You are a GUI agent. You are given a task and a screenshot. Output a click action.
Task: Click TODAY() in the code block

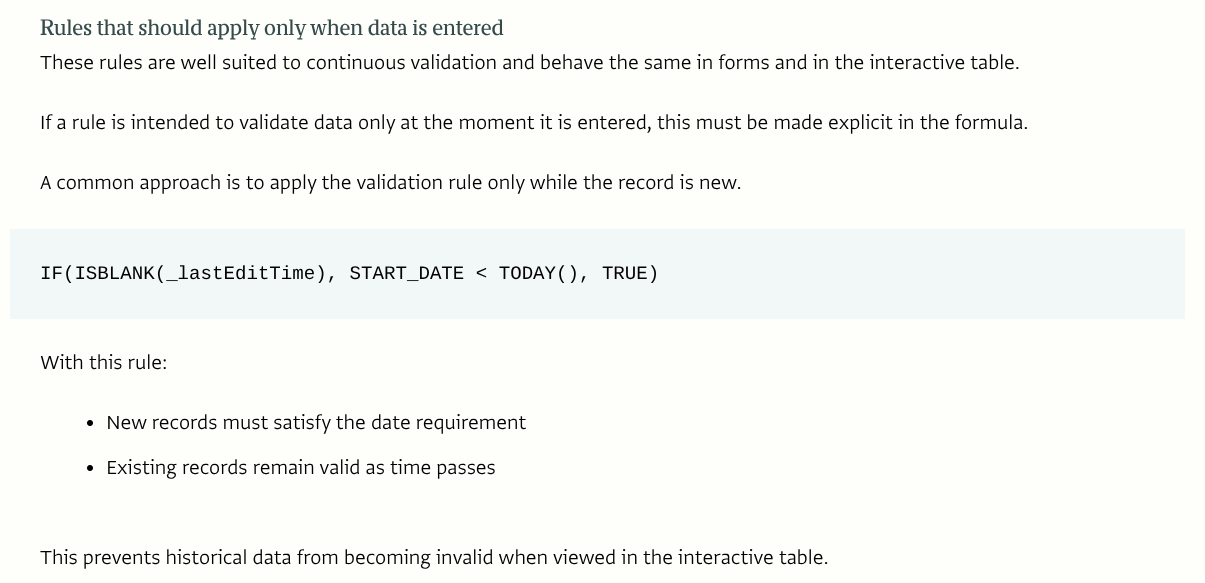click(x=539, y=273)
